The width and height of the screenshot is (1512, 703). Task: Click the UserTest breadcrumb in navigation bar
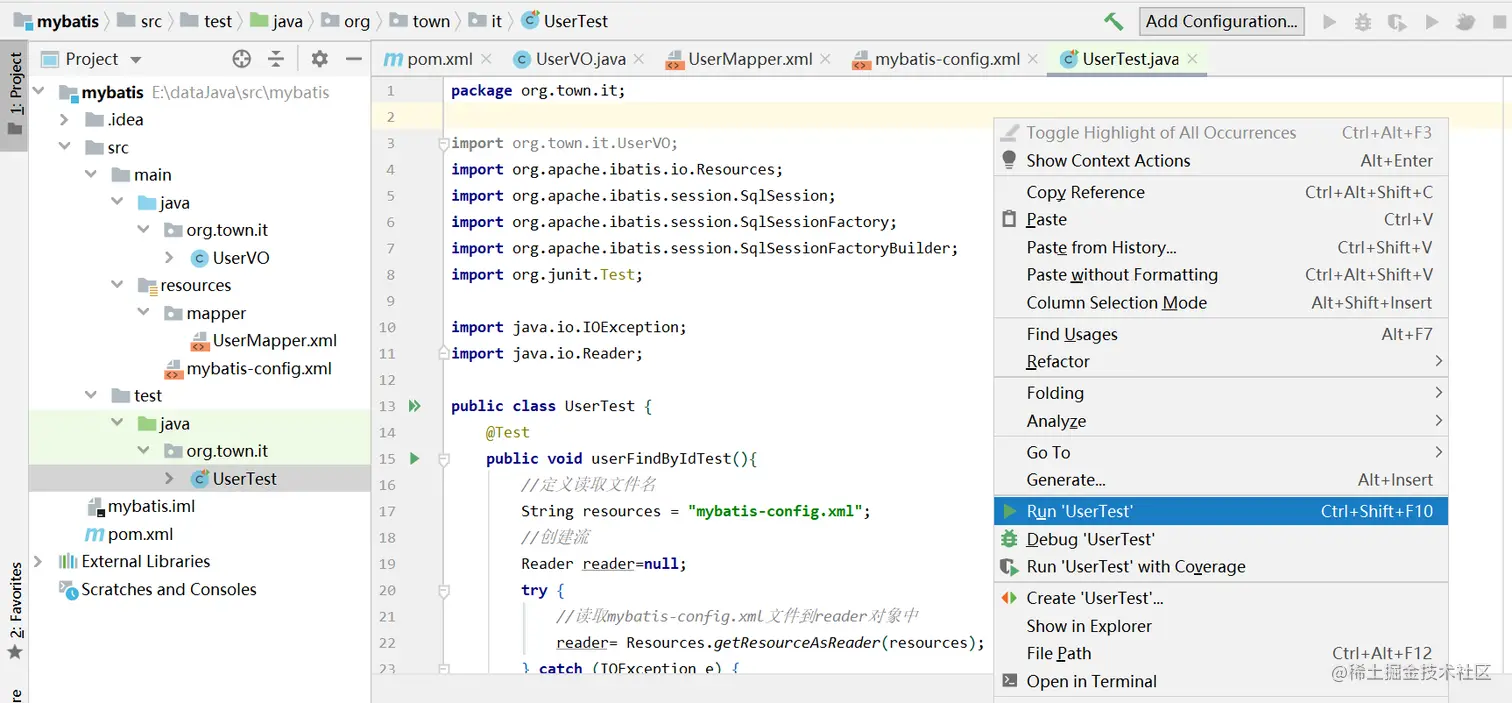click(x=564, y=21)
